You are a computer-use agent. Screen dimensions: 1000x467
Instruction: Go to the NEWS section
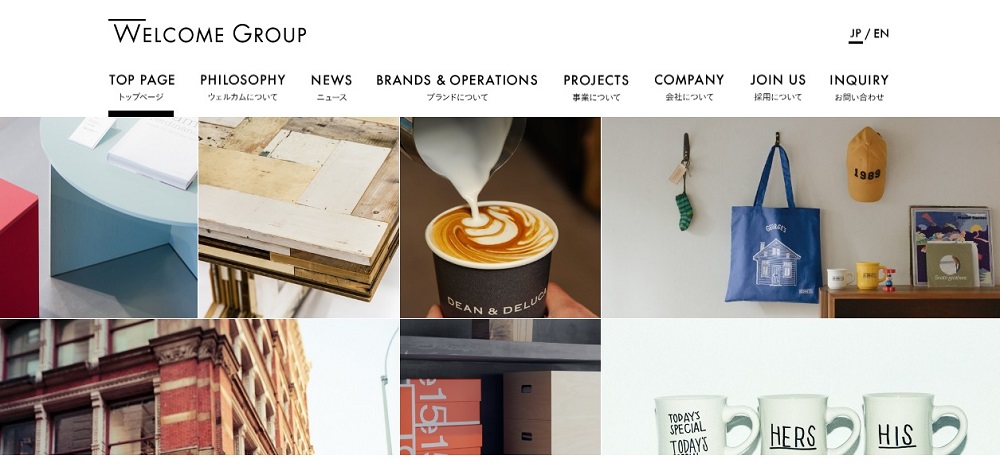[332, 87]
